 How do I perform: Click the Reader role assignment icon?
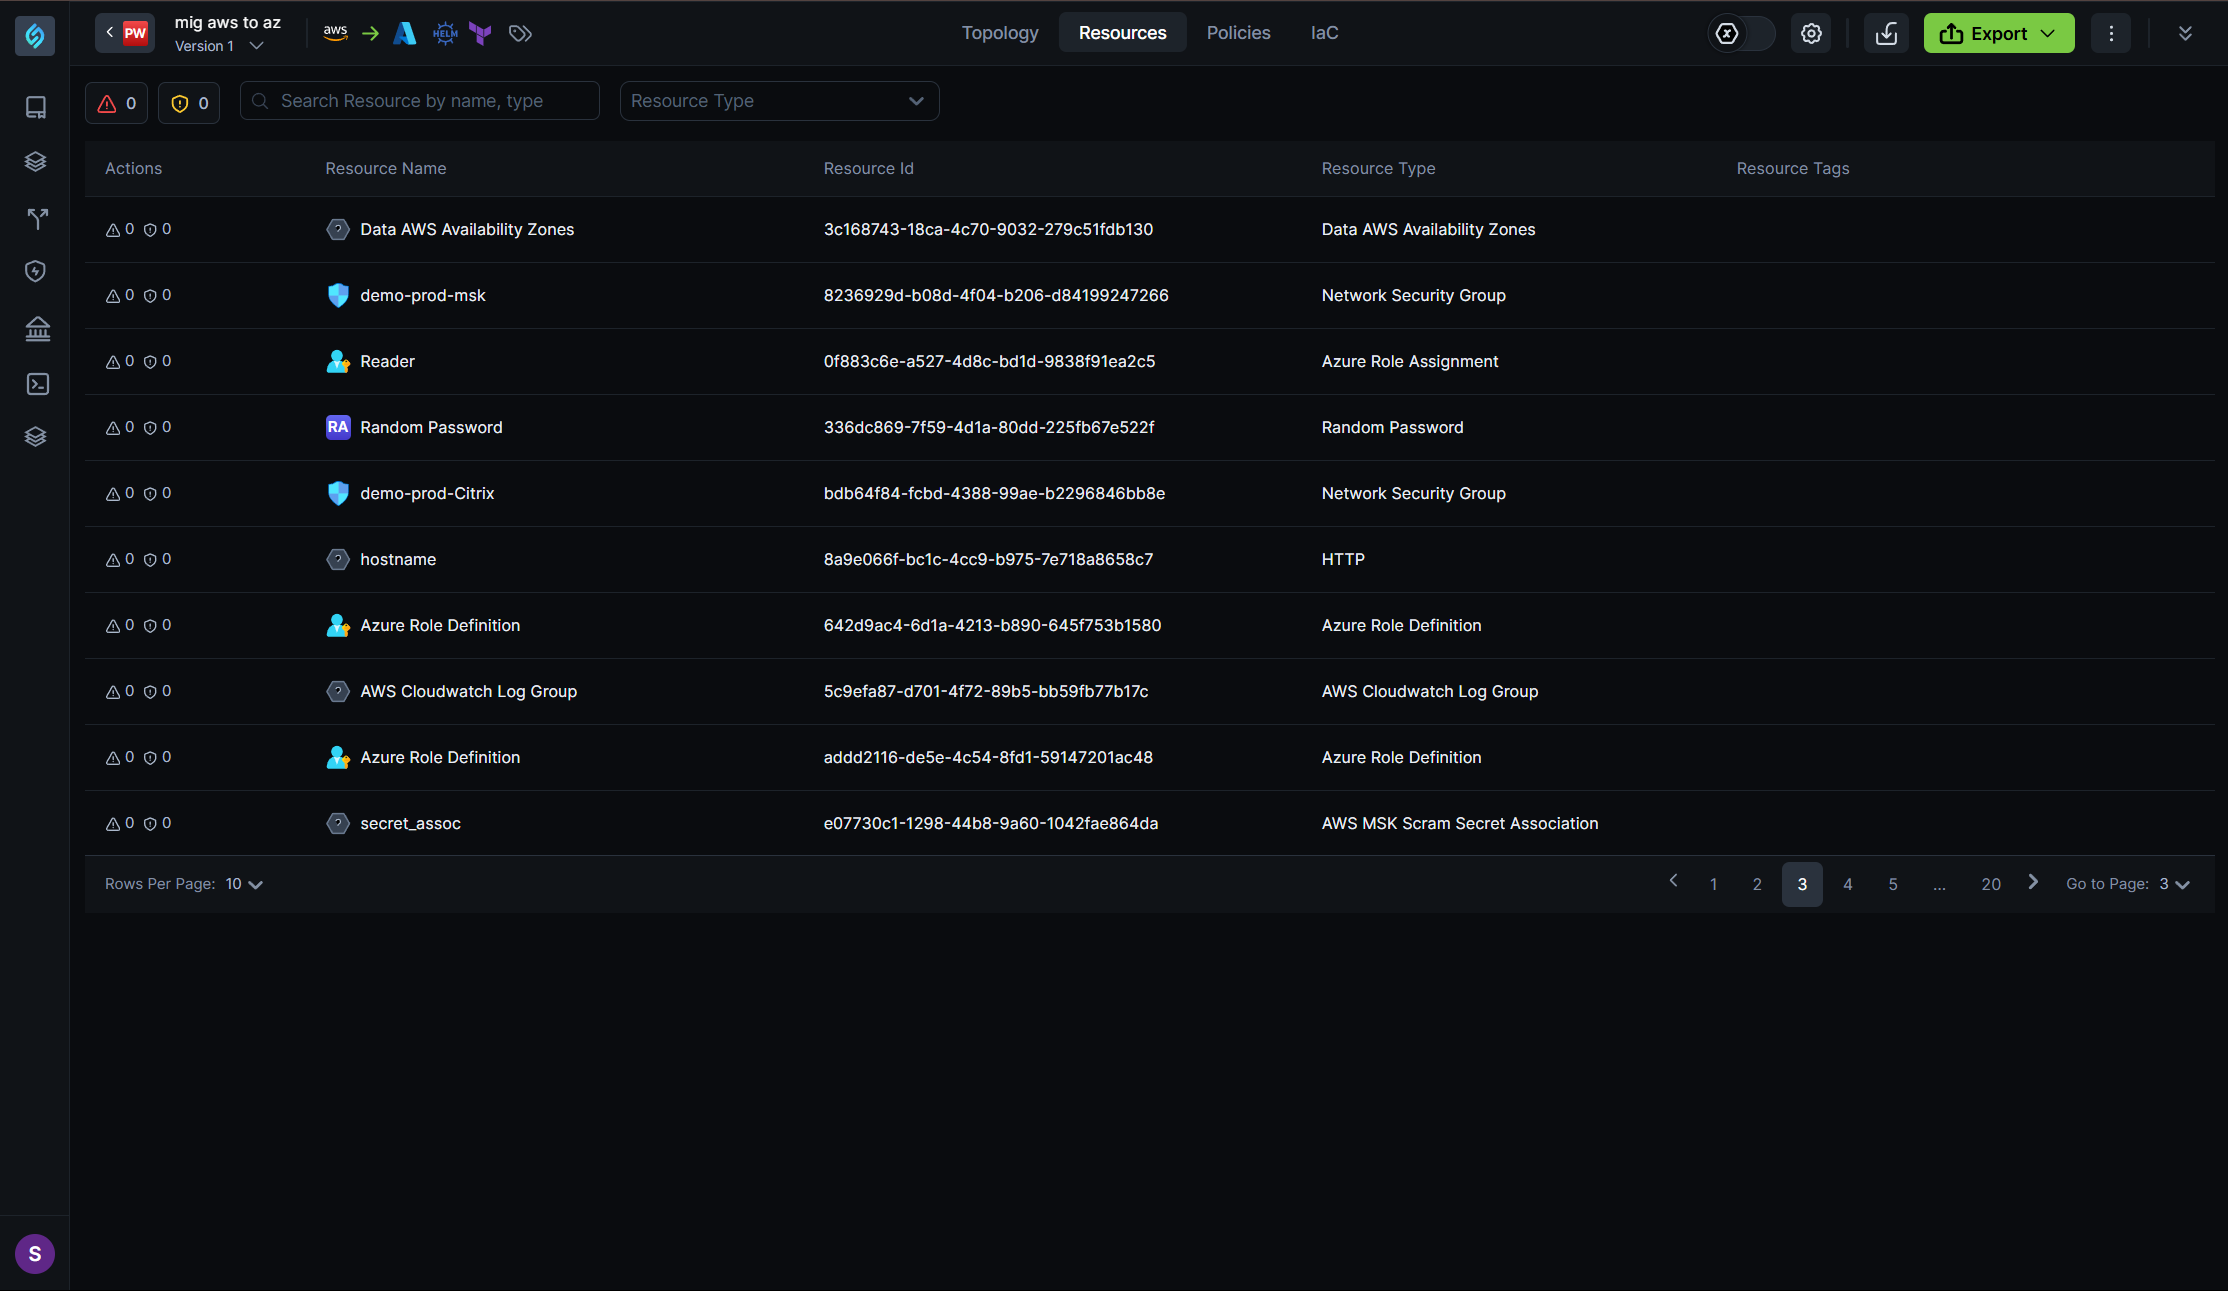(x=338, y=361)
